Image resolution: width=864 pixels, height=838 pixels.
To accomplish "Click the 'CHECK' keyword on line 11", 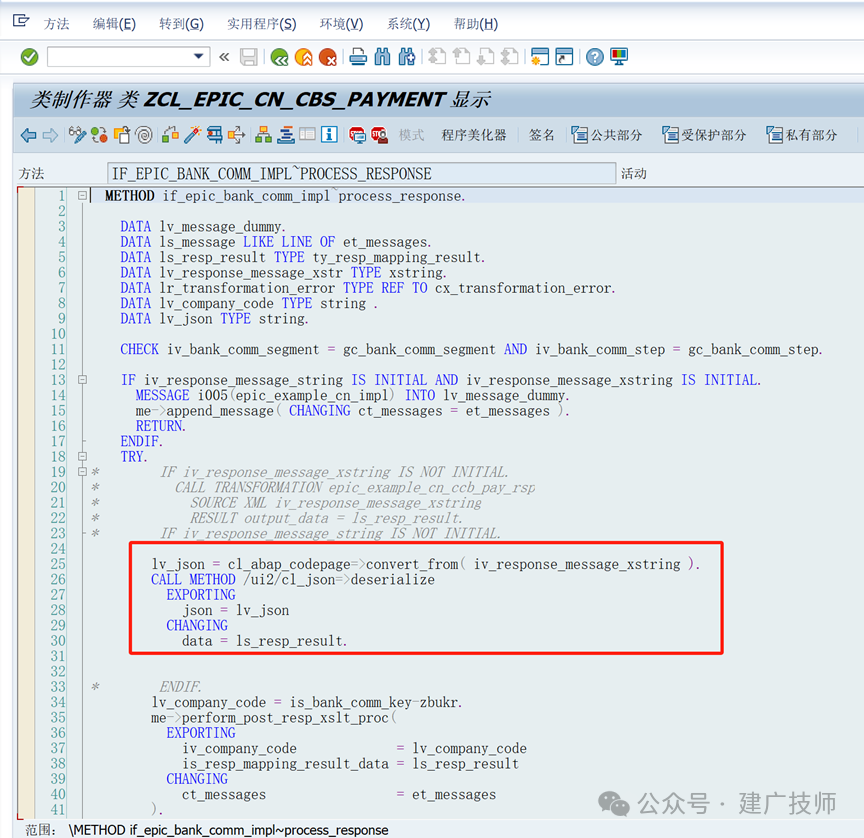I will click(x=139, y=349).
